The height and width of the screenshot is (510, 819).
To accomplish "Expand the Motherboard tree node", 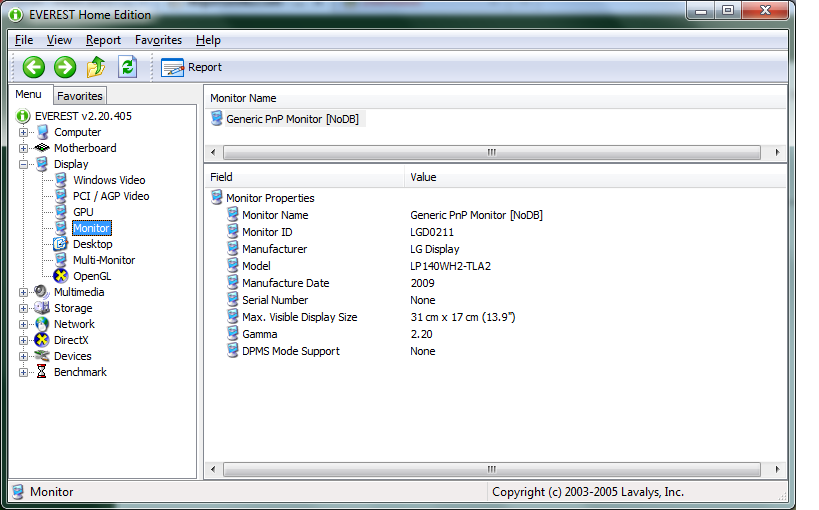I will point(24,148).
